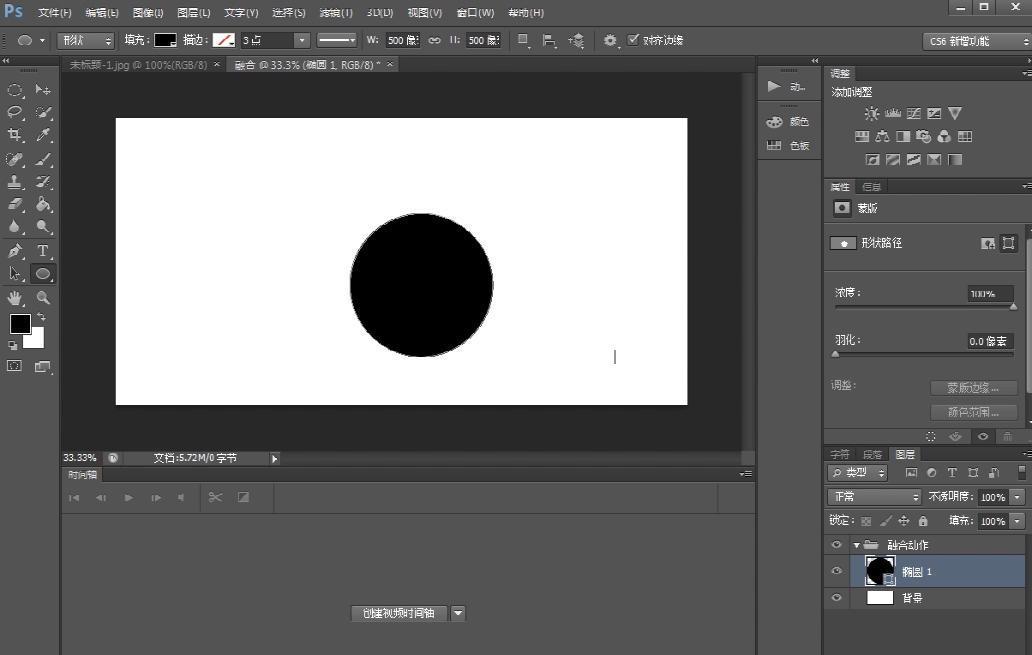1032x655 pixels.
Task: Select the Crop tool
Action: pyautogui.click(x=14, y=136)
